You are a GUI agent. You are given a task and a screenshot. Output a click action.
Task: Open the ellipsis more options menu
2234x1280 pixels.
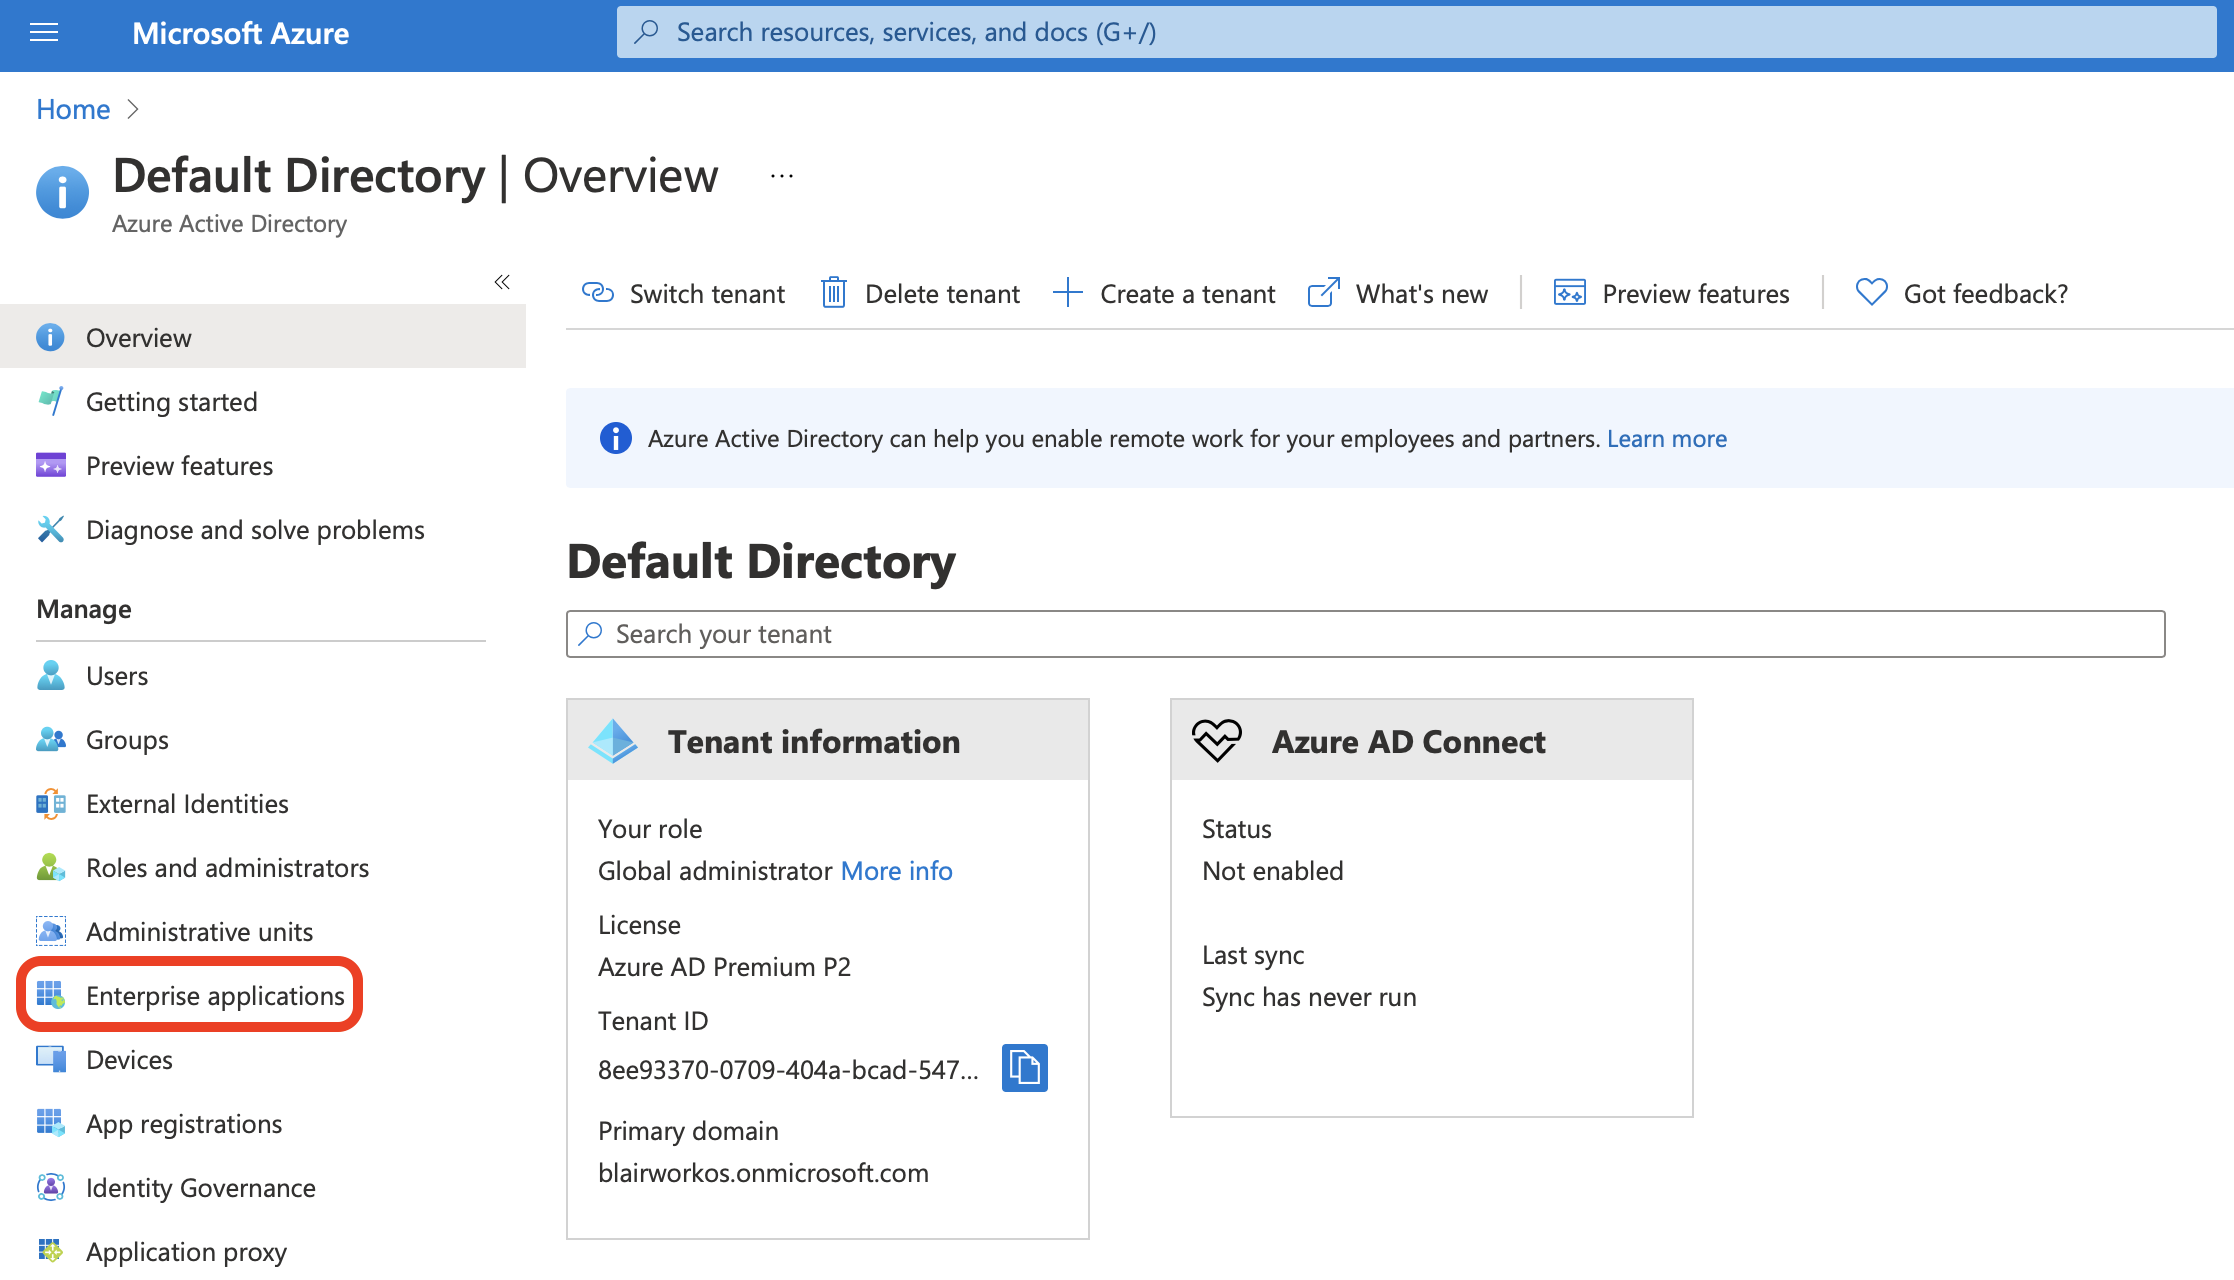point(782,176)
